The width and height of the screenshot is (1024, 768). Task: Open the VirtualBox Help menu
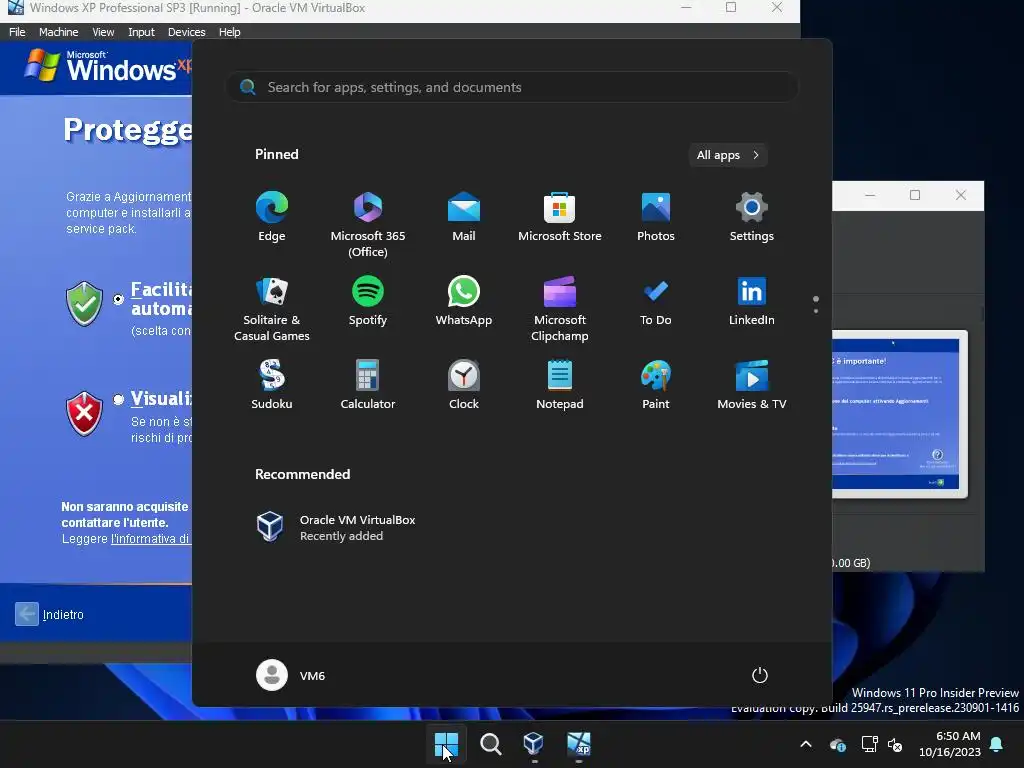[229, 32]
